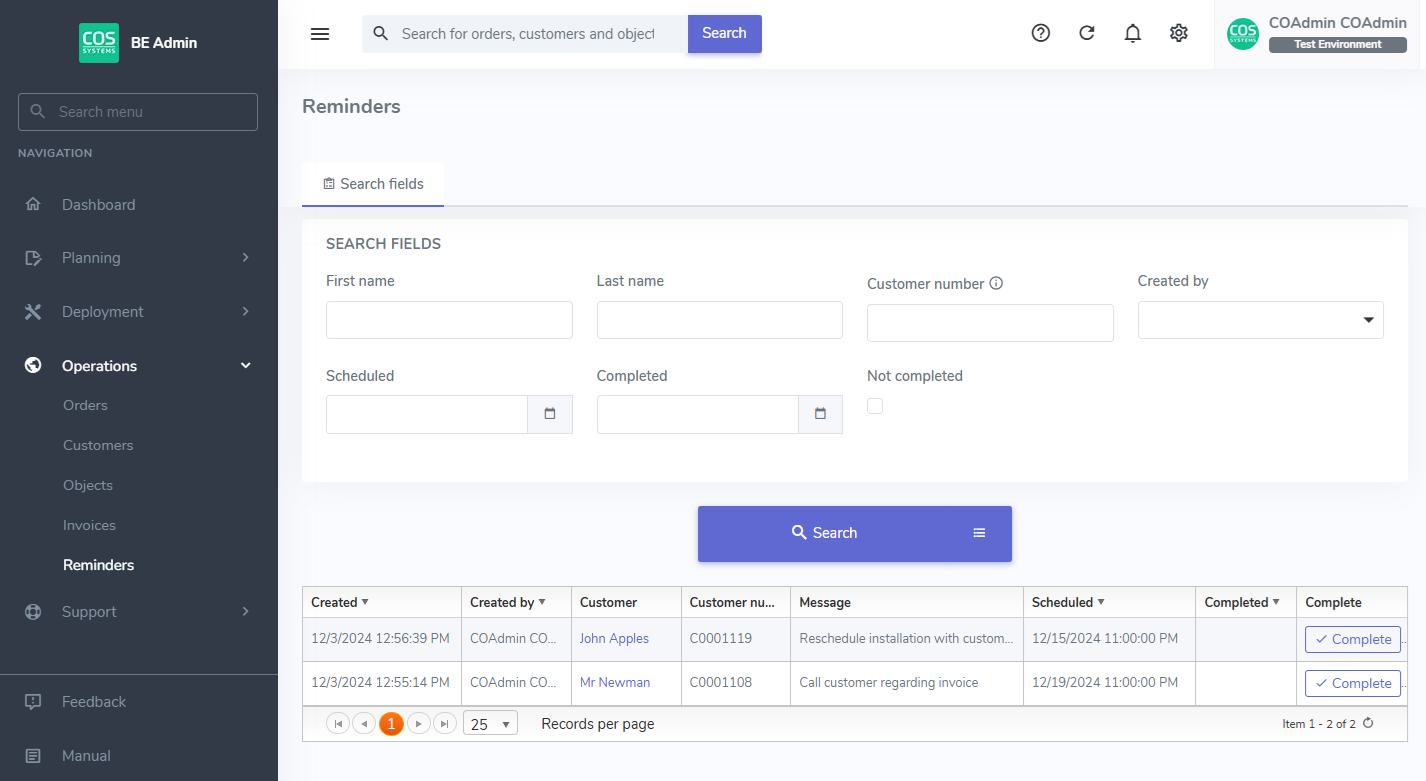
Task: Go to last page pager icon
Action: (445, 724)
